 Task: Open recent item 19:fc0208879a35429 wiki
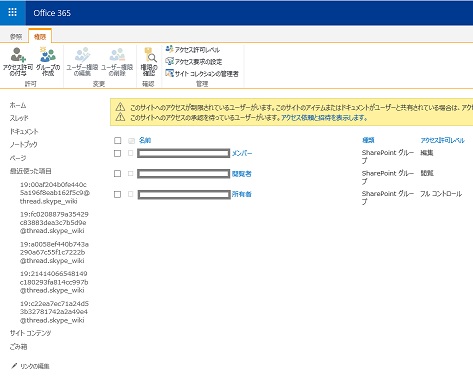54,222
